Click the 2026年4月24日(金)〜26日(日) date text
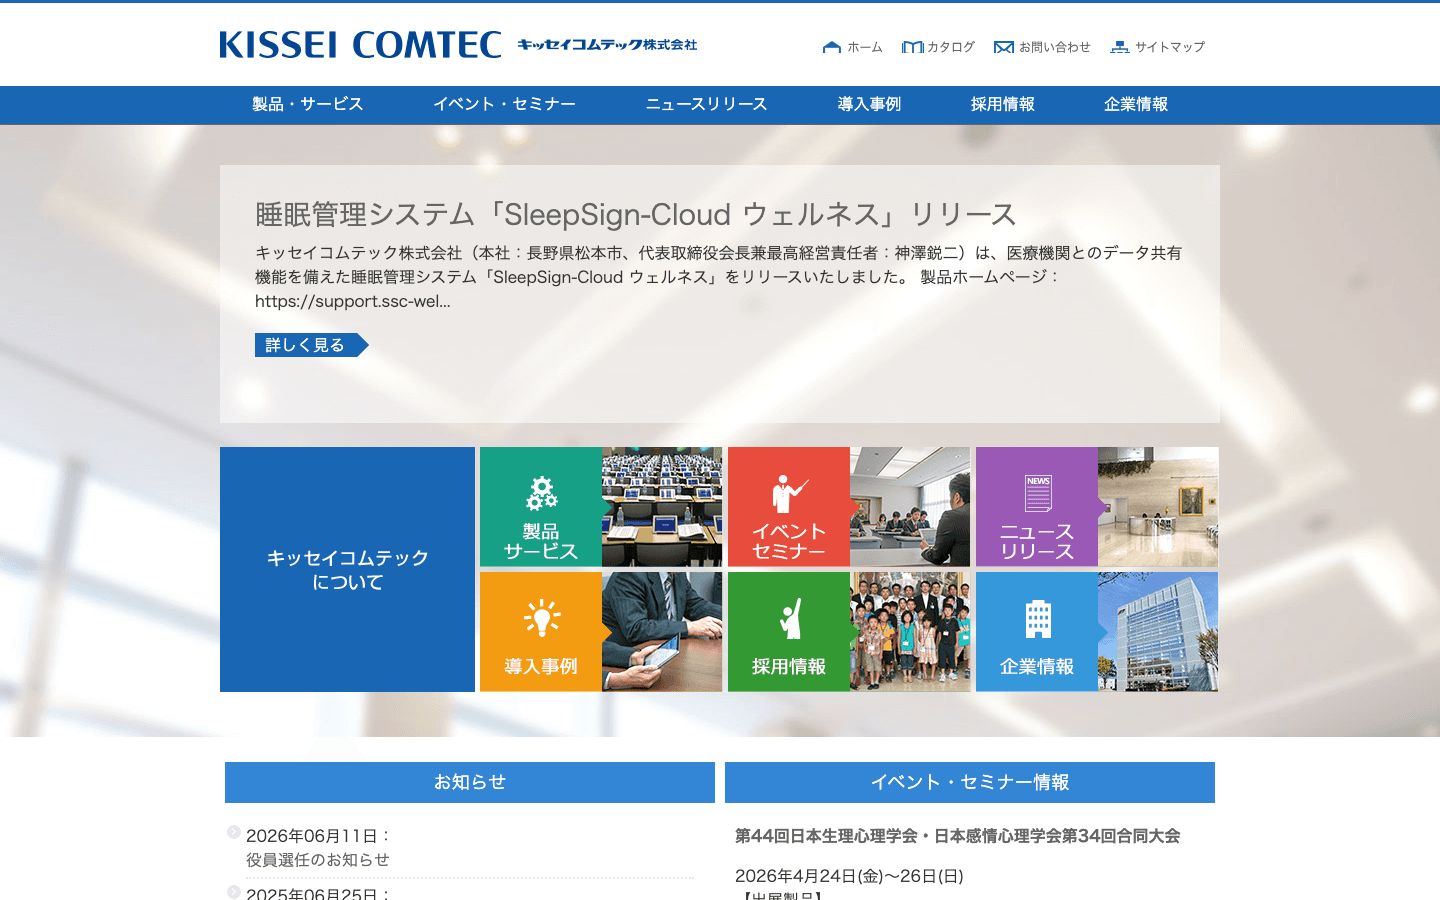Image resolution: width=1440 pixels, height=900 pixels. 849,876
